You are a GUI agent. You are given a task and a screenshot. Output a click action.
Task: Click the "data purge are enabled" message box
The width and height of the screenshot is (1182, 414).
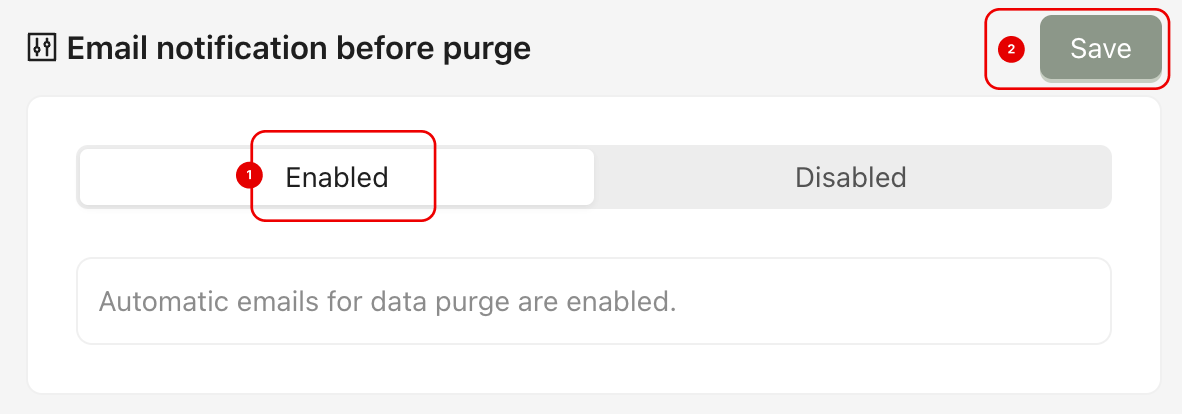coord(593,301)
